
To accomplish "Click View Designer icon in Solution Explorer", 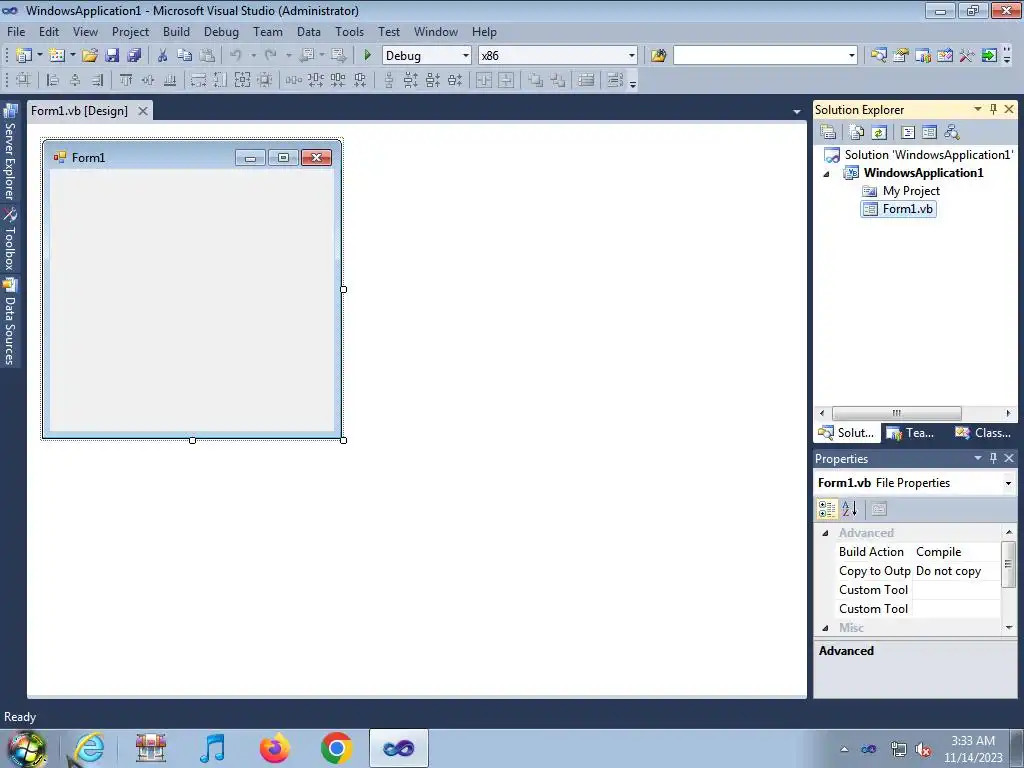I will [x=929, y=133].
